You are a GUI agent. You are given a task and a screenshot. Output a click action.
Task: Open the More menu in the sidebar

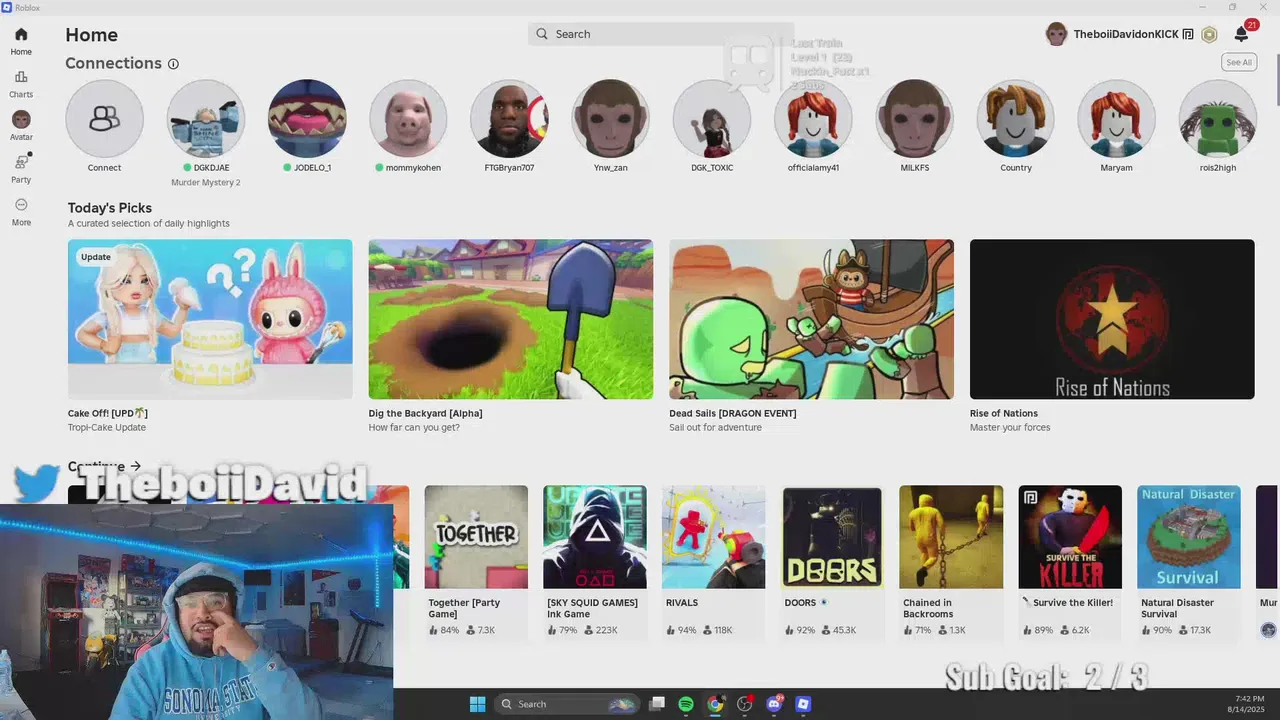21,211
